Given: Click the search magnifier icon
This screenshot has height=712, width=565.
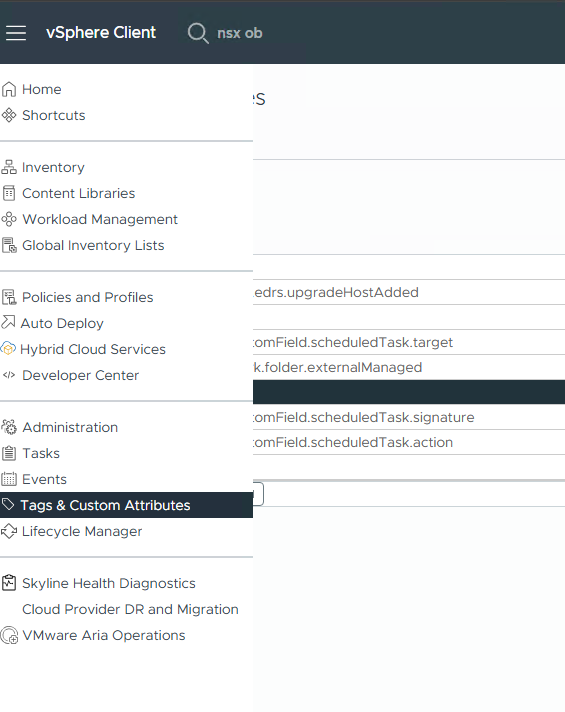Looking at the screenshot, I should [198, 33].
